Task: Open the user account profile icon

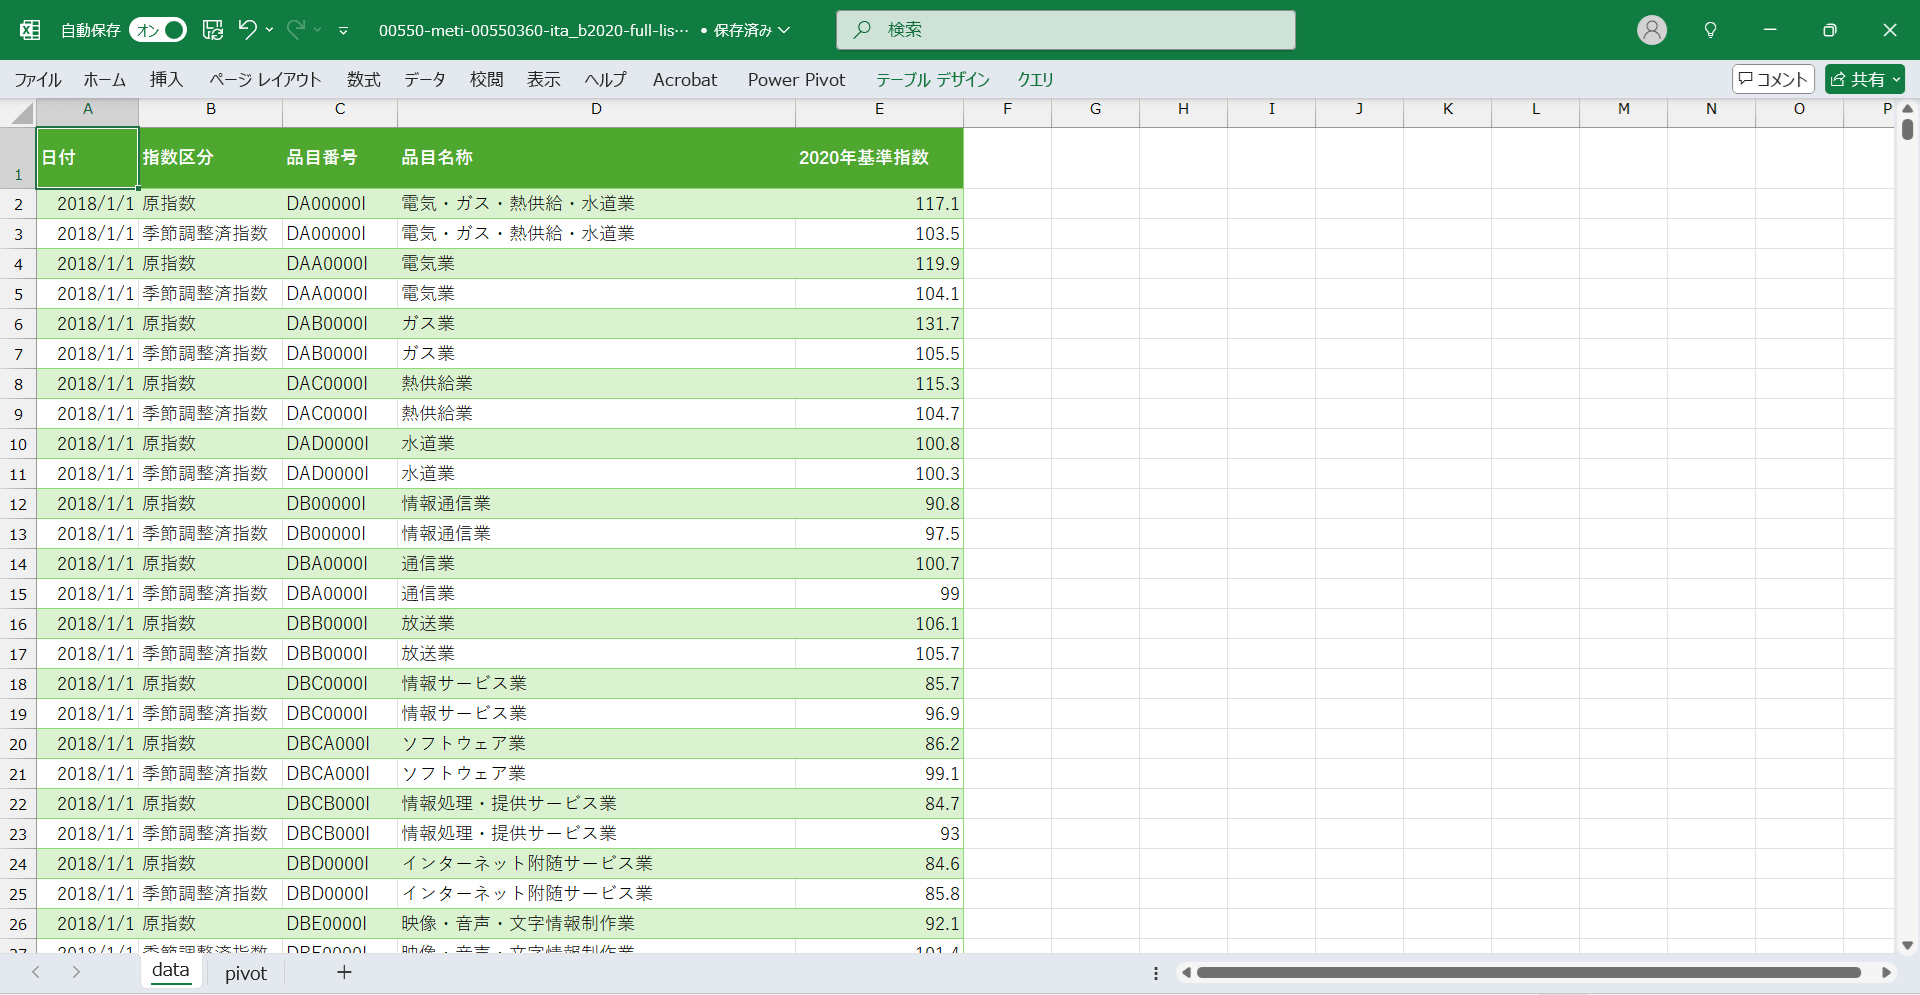Action: tap(1651, 30)
